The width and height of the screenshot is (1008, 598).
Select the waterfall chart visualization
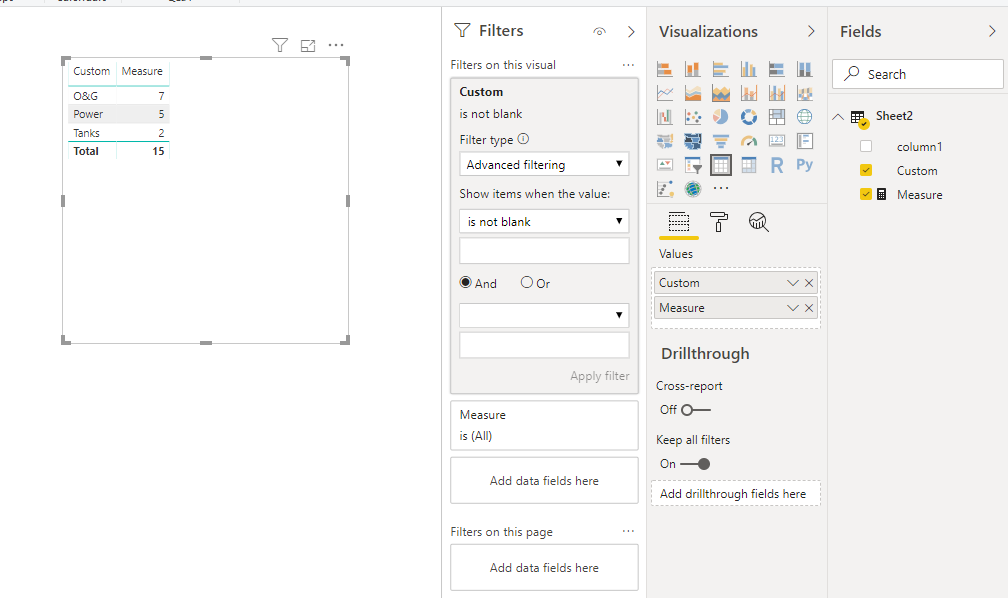point(665,117)
